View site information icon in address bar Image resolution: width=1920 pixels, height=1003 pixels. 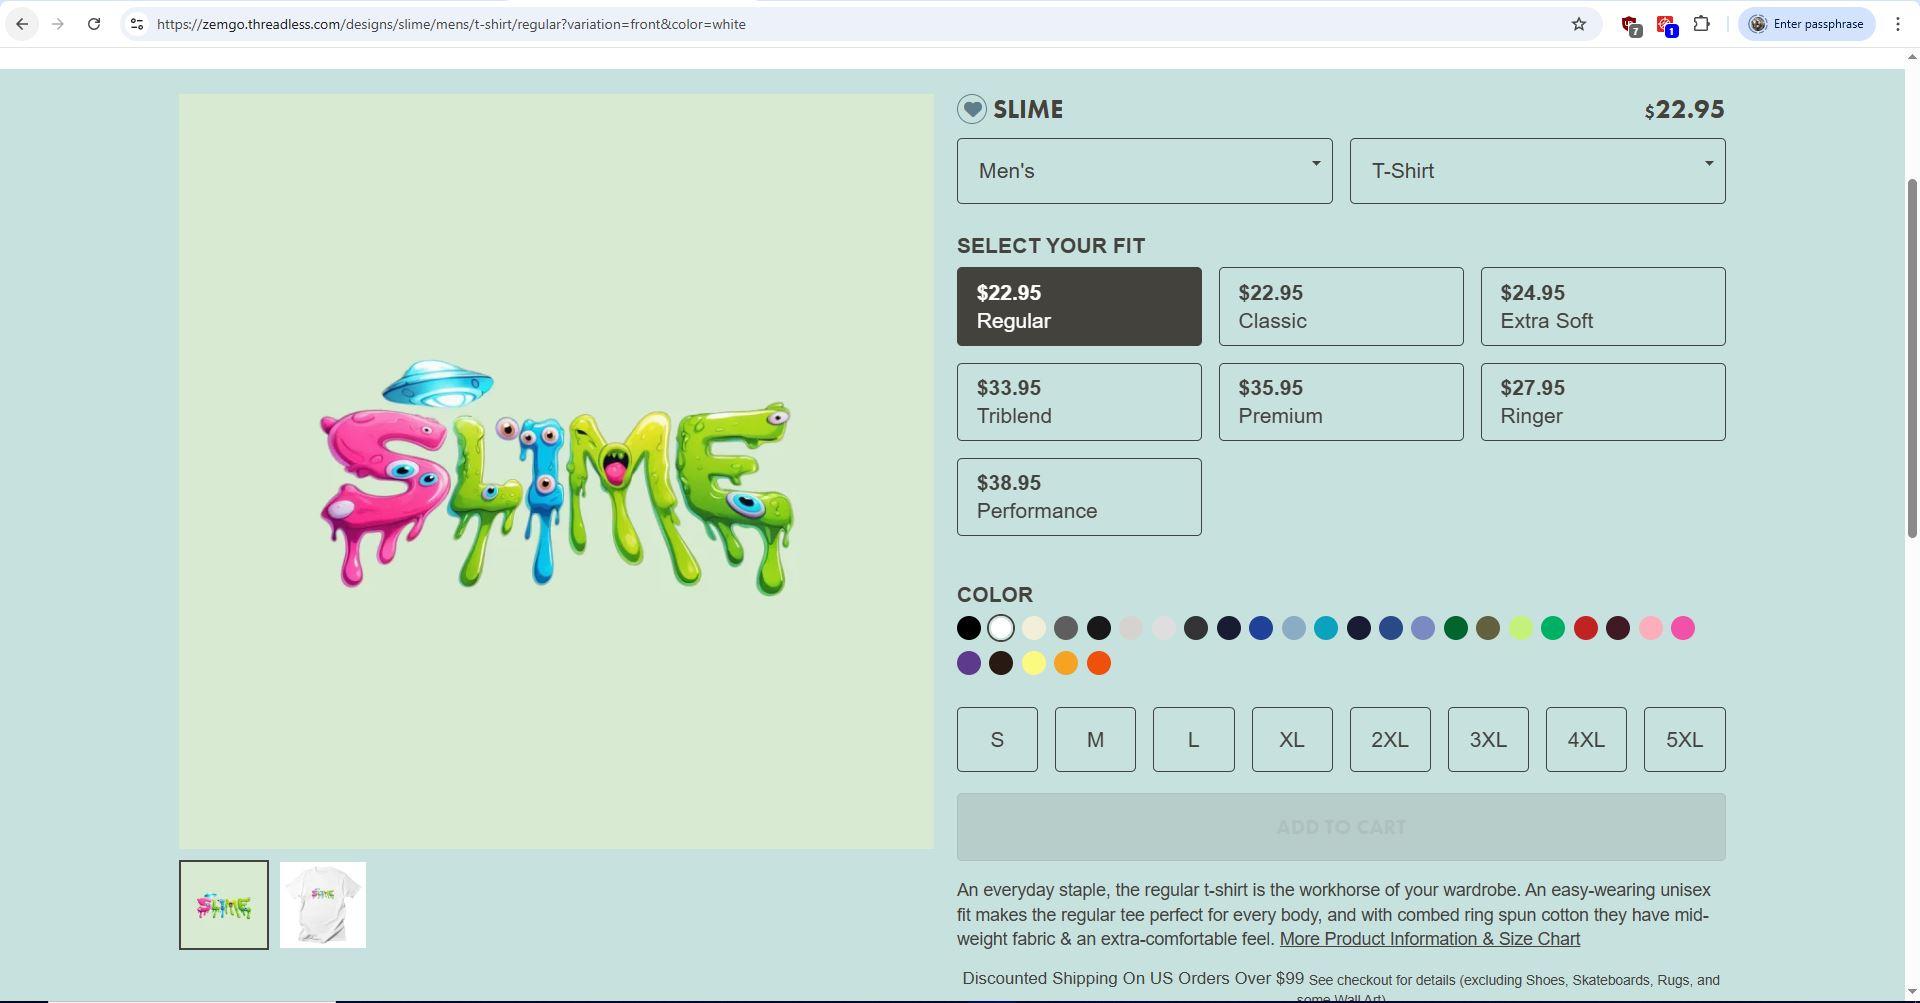137,24
